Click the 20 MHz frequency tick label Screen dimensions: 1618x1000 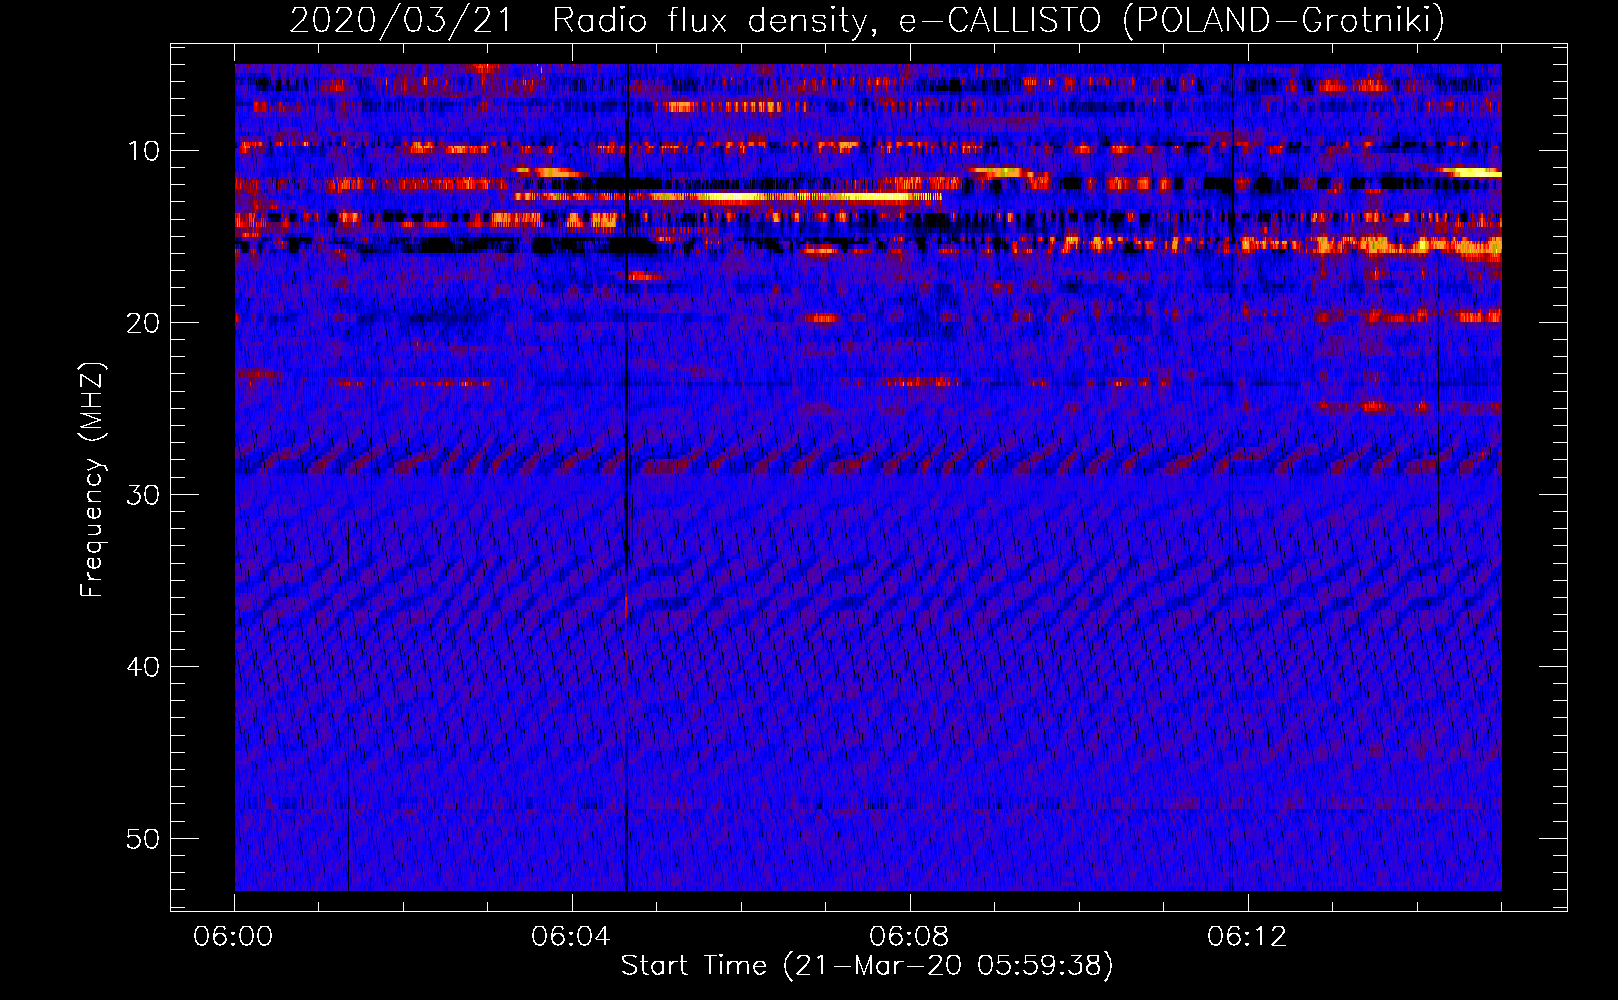coord(144,323)
